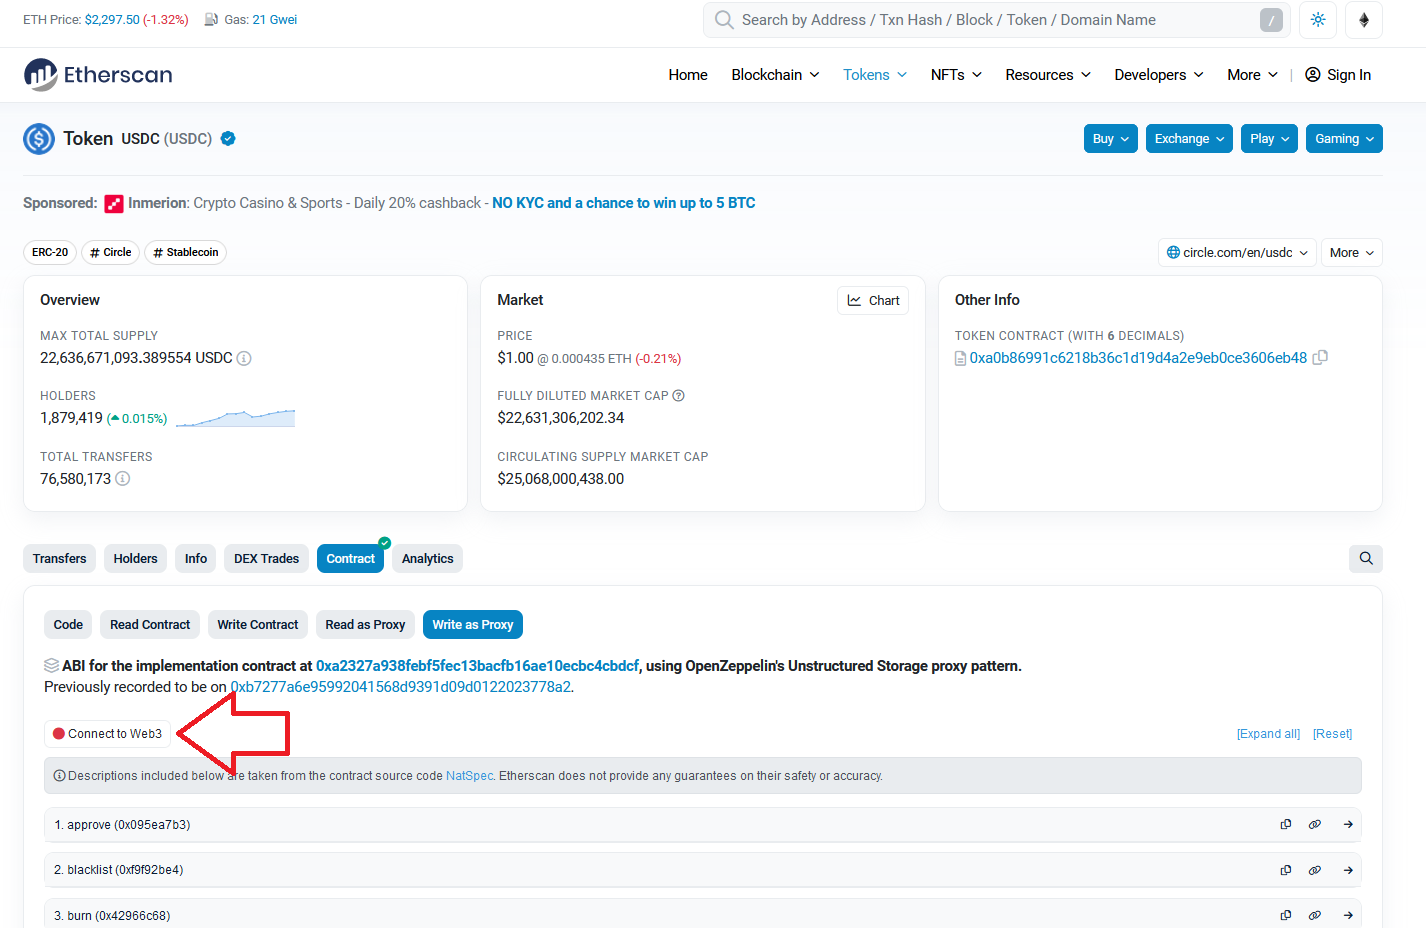
Task: Click the permalink icon for blacklist method
Action: click(1315, 870)
